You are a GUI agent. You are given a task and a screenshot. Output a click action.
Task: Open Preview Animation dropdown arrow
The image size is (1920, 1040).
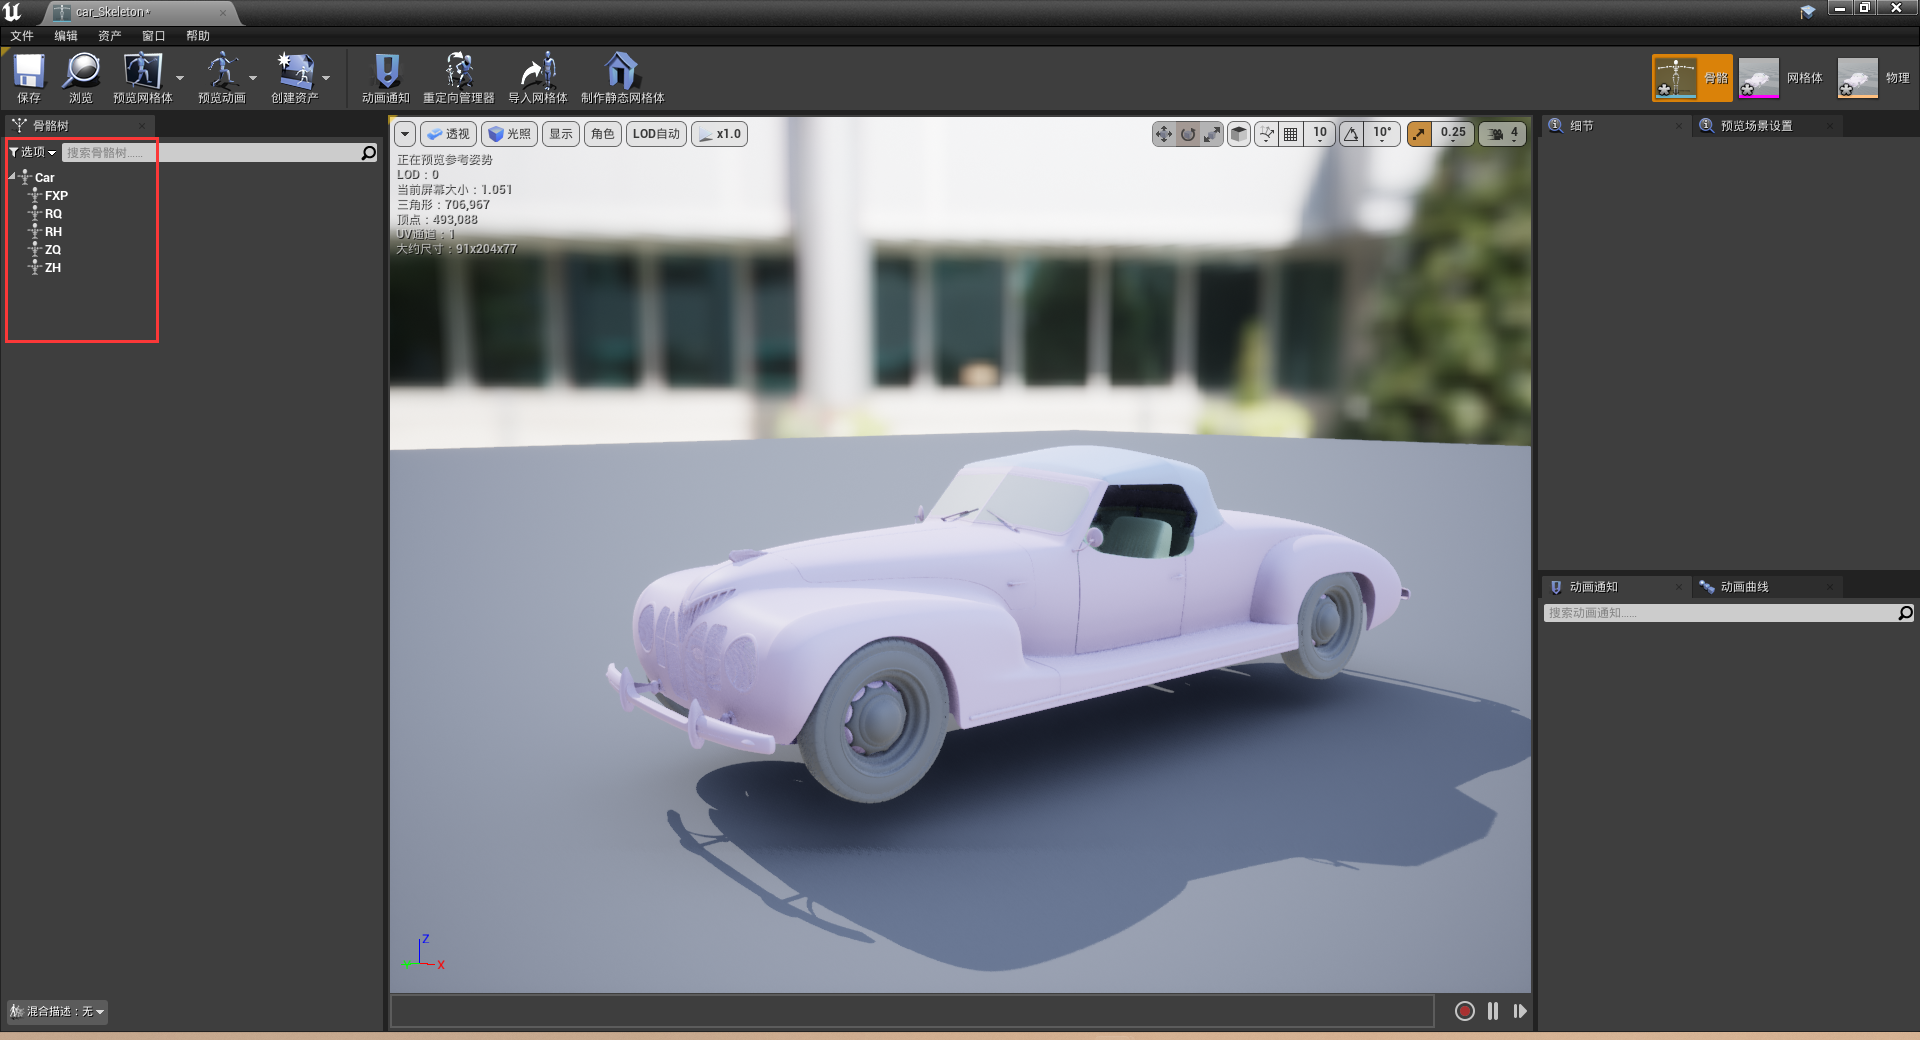[253, 78]
